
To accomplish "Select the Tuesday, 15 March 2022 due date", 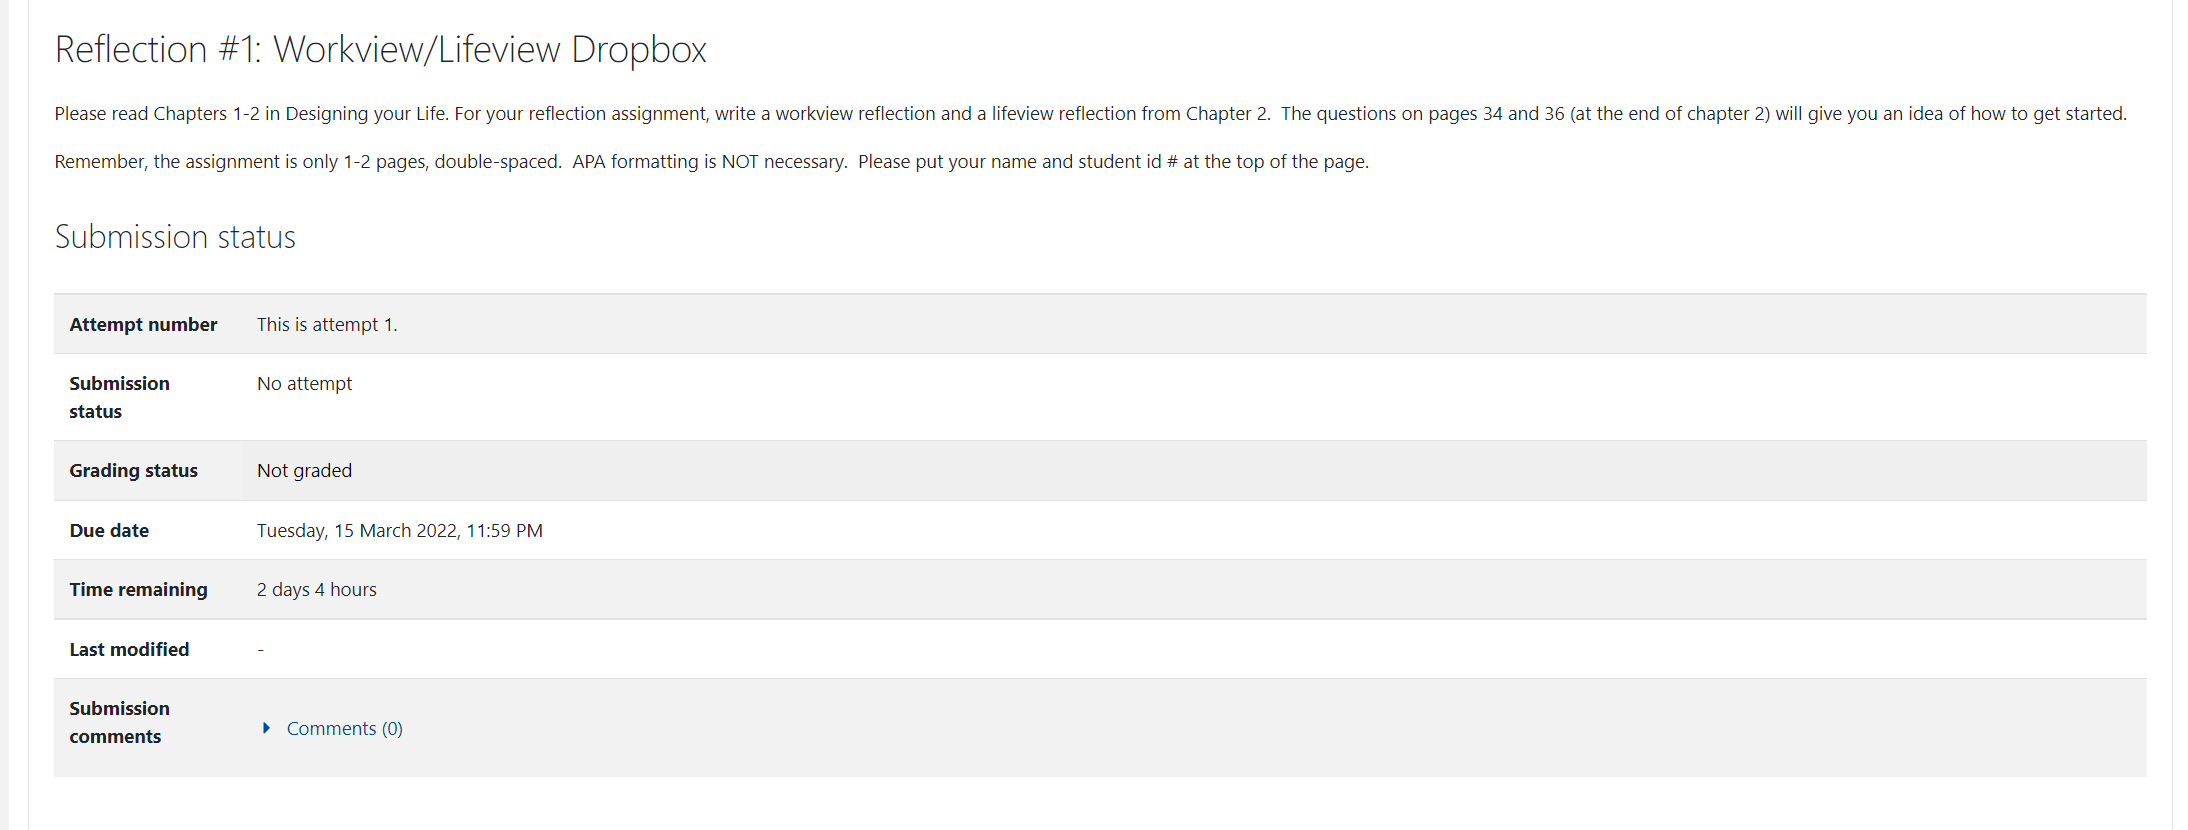I will pyautogui.click(x=400, y=530).
